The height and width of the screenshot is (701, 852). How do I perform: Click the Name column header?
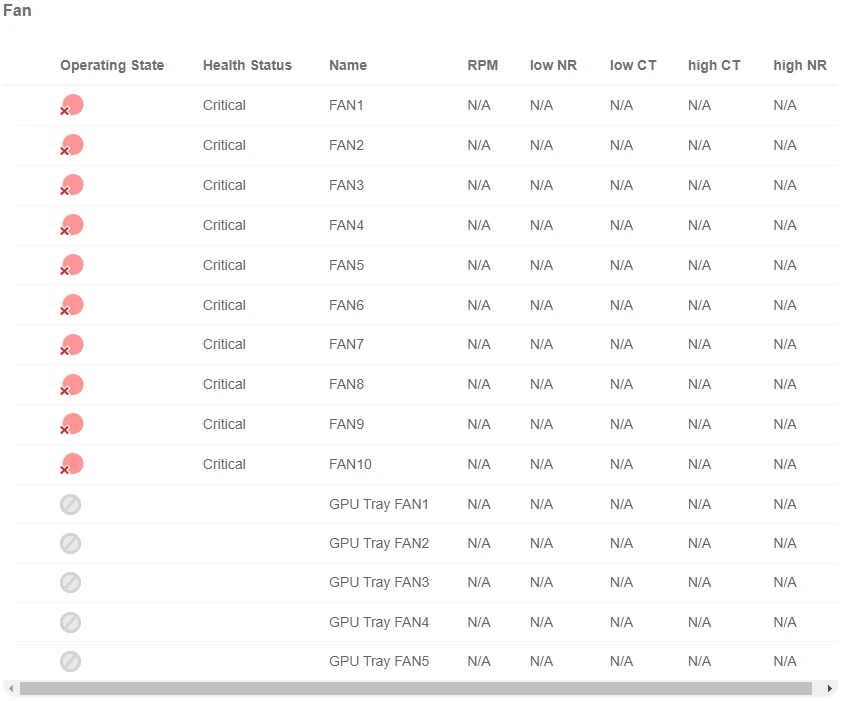pyautogui.click(x=348, y=65)
